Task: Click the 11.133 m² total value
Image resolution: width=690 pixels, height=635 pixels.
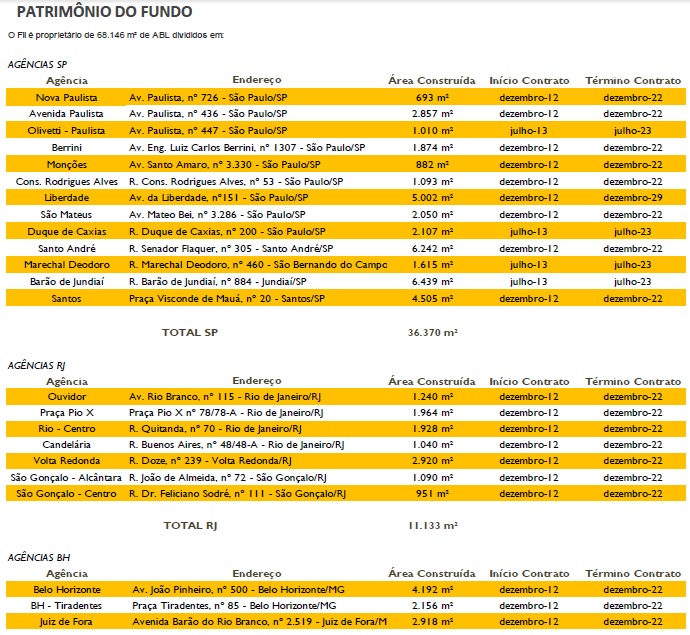Action: [x=432, y=525]
